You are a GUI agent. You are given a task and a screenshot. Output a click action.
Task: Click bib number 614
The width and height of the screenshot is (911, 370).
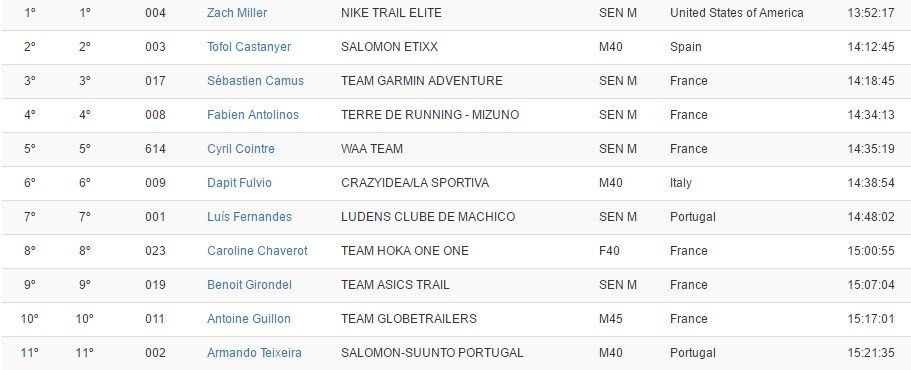point(155,149)
